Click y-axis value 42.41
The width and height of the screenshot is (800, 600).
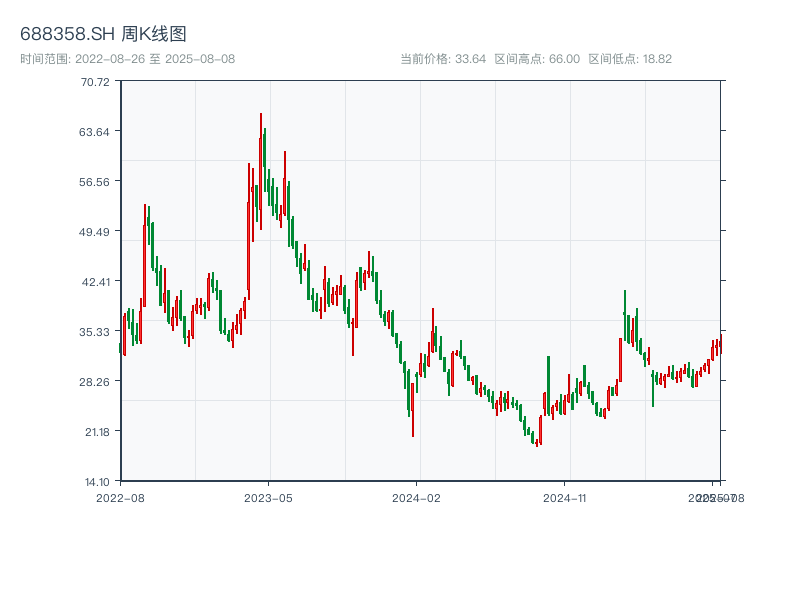pyautogui.click(x=95, y=282)
